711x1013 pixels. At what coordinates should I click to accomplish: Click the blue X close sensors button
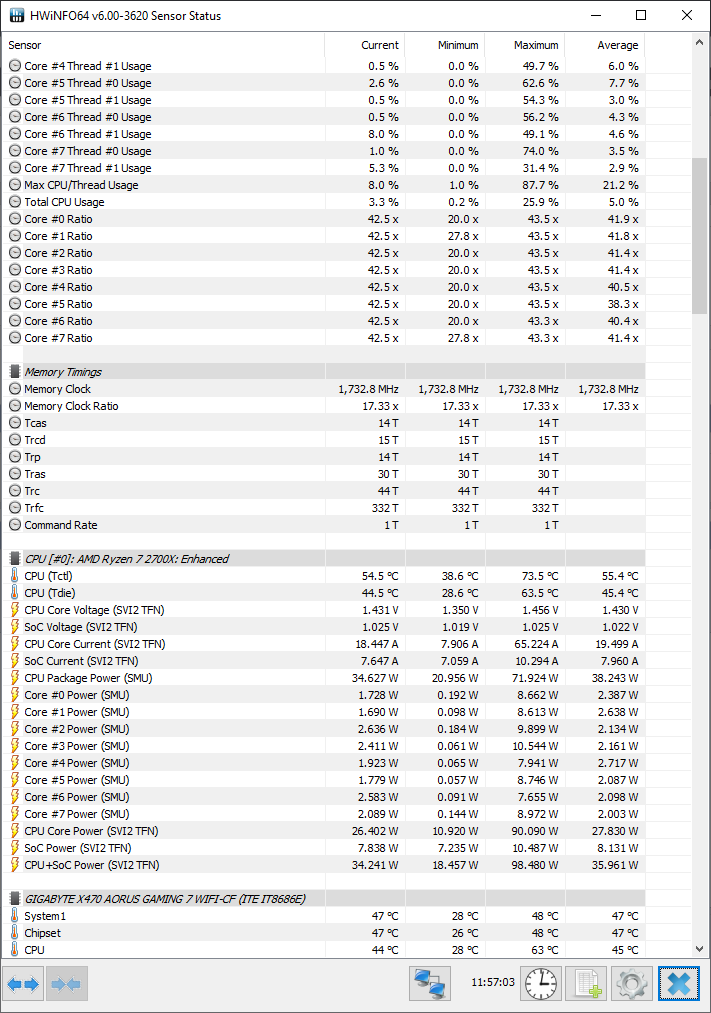(x=679, y=984)
